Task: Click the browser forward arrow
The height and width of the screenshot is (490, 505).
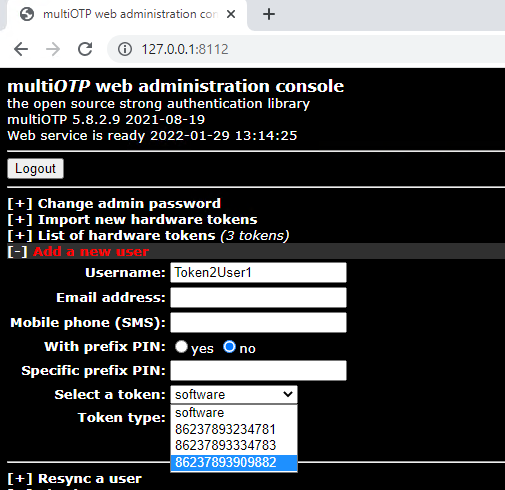Action: coord(53,49)
